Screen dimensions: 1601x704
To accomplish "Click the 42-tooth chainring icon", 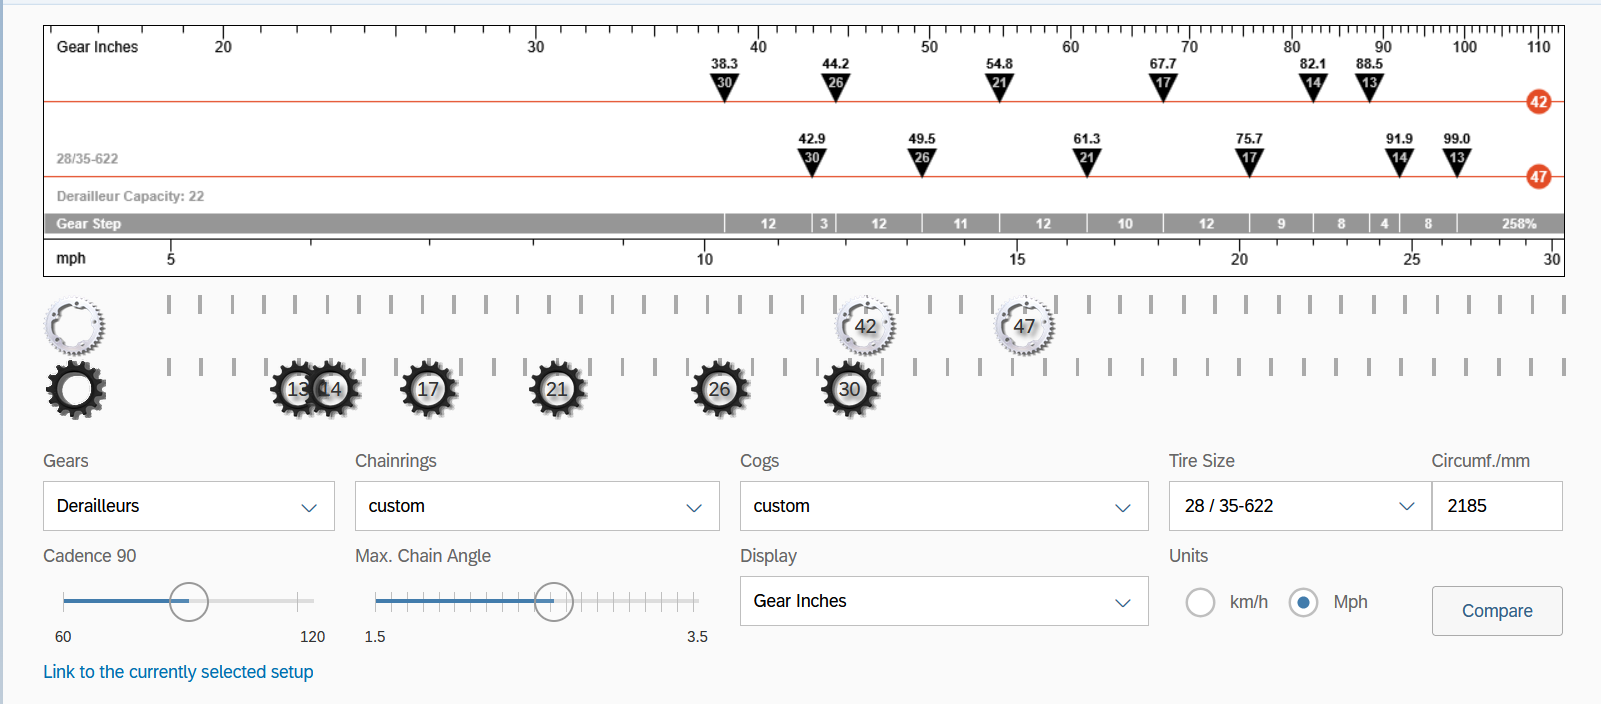I will point(865,326).
